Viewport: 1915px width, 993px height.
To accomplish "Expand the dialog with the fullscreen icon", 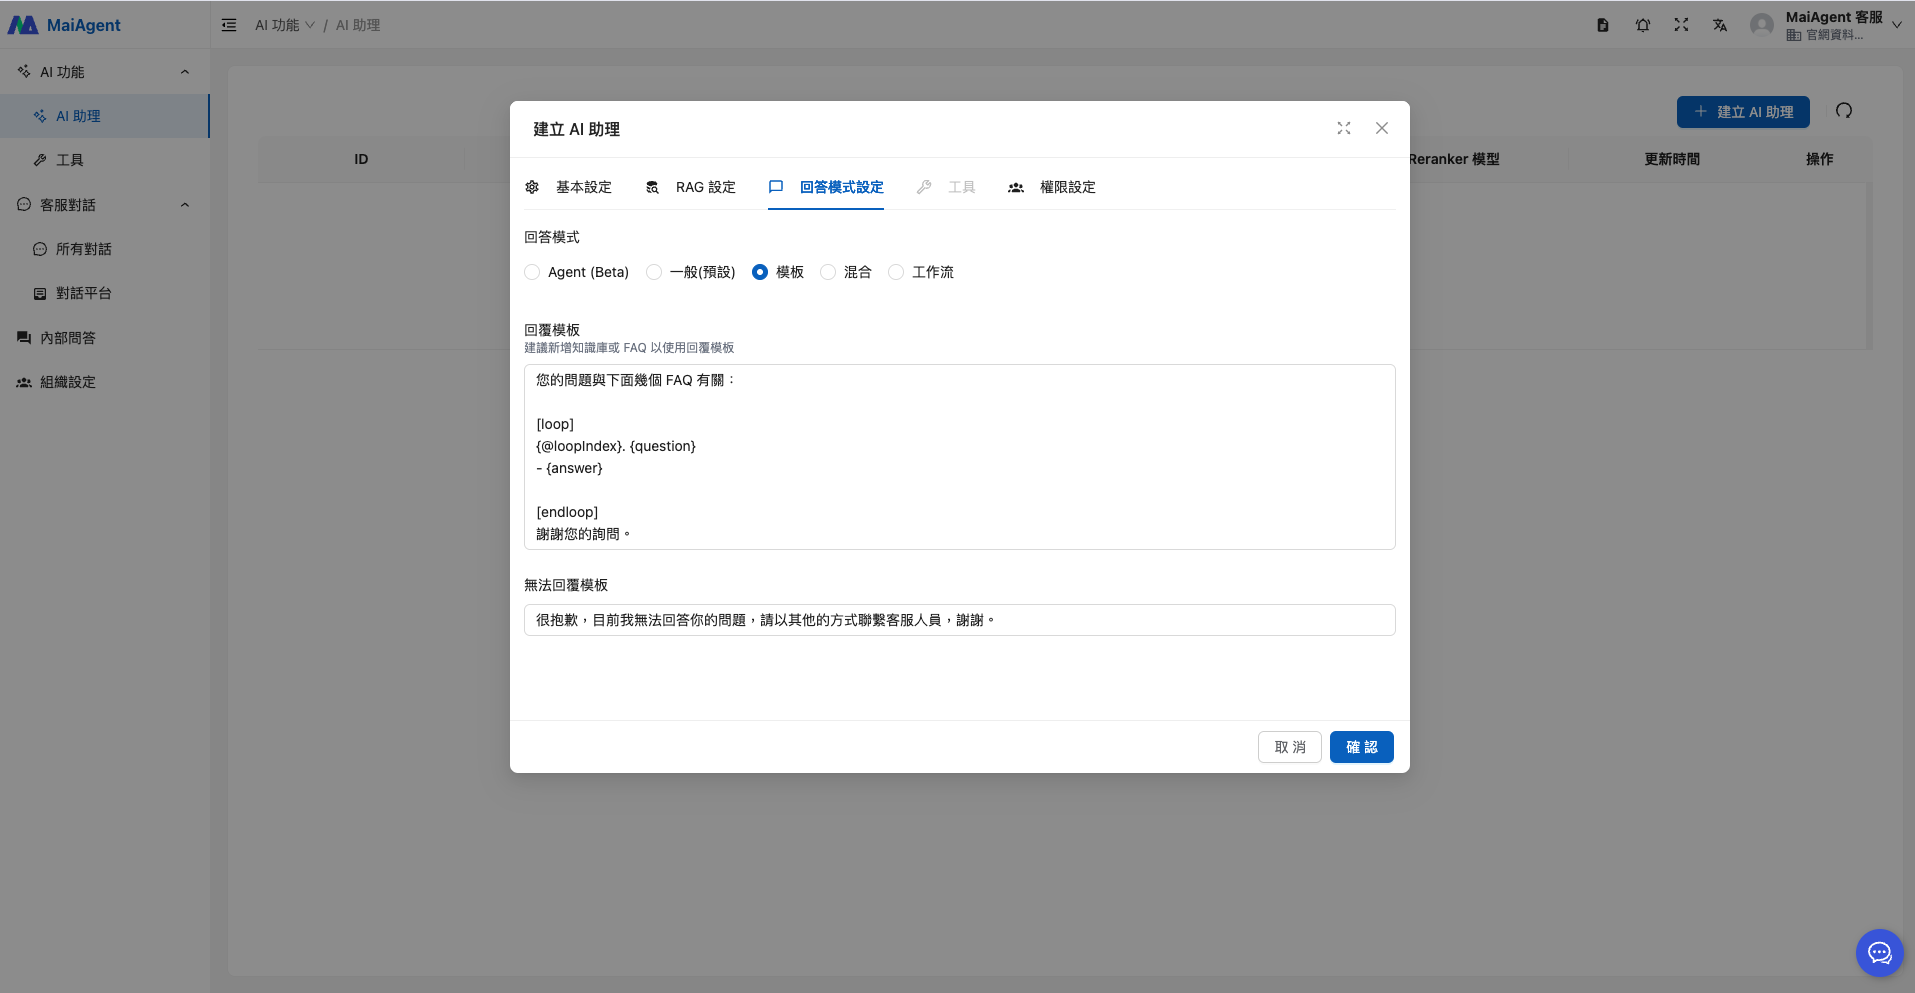I will coord(1344,128).
